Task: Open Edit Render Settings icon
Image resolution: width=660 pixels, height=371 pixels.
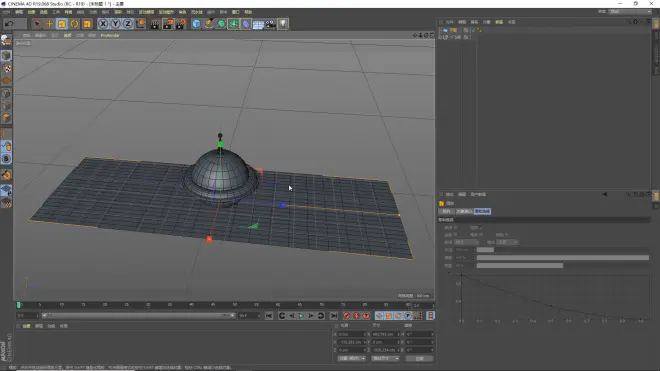Action: [x=181, y=24]
